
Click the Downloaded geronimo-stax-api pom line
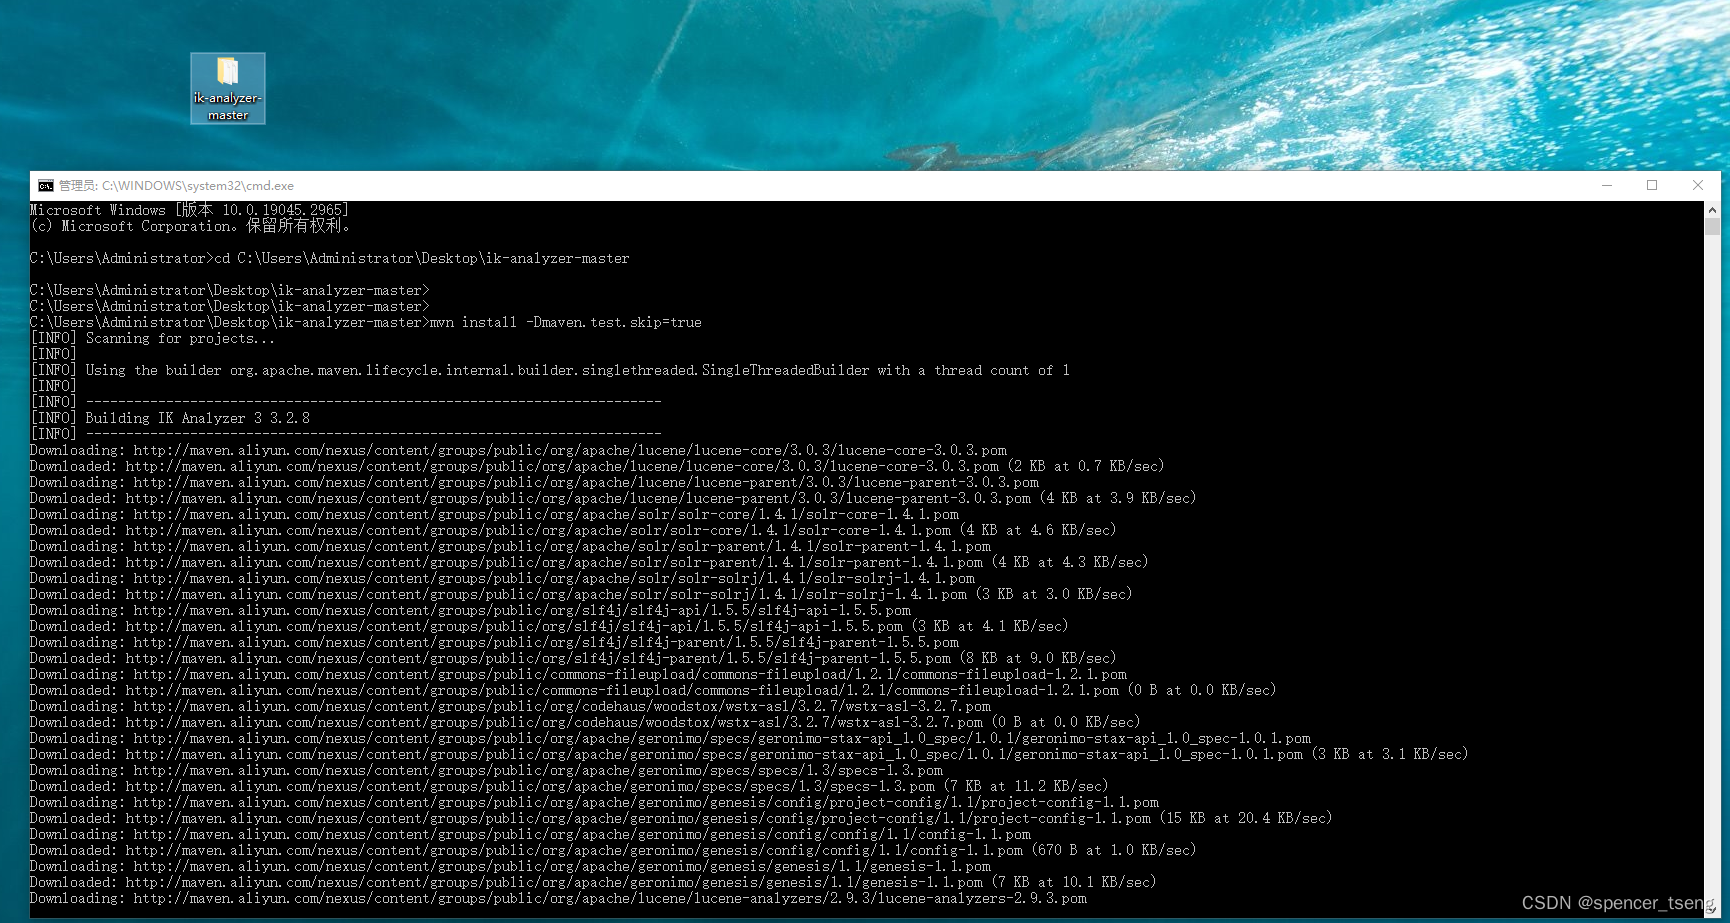point(749,754)
